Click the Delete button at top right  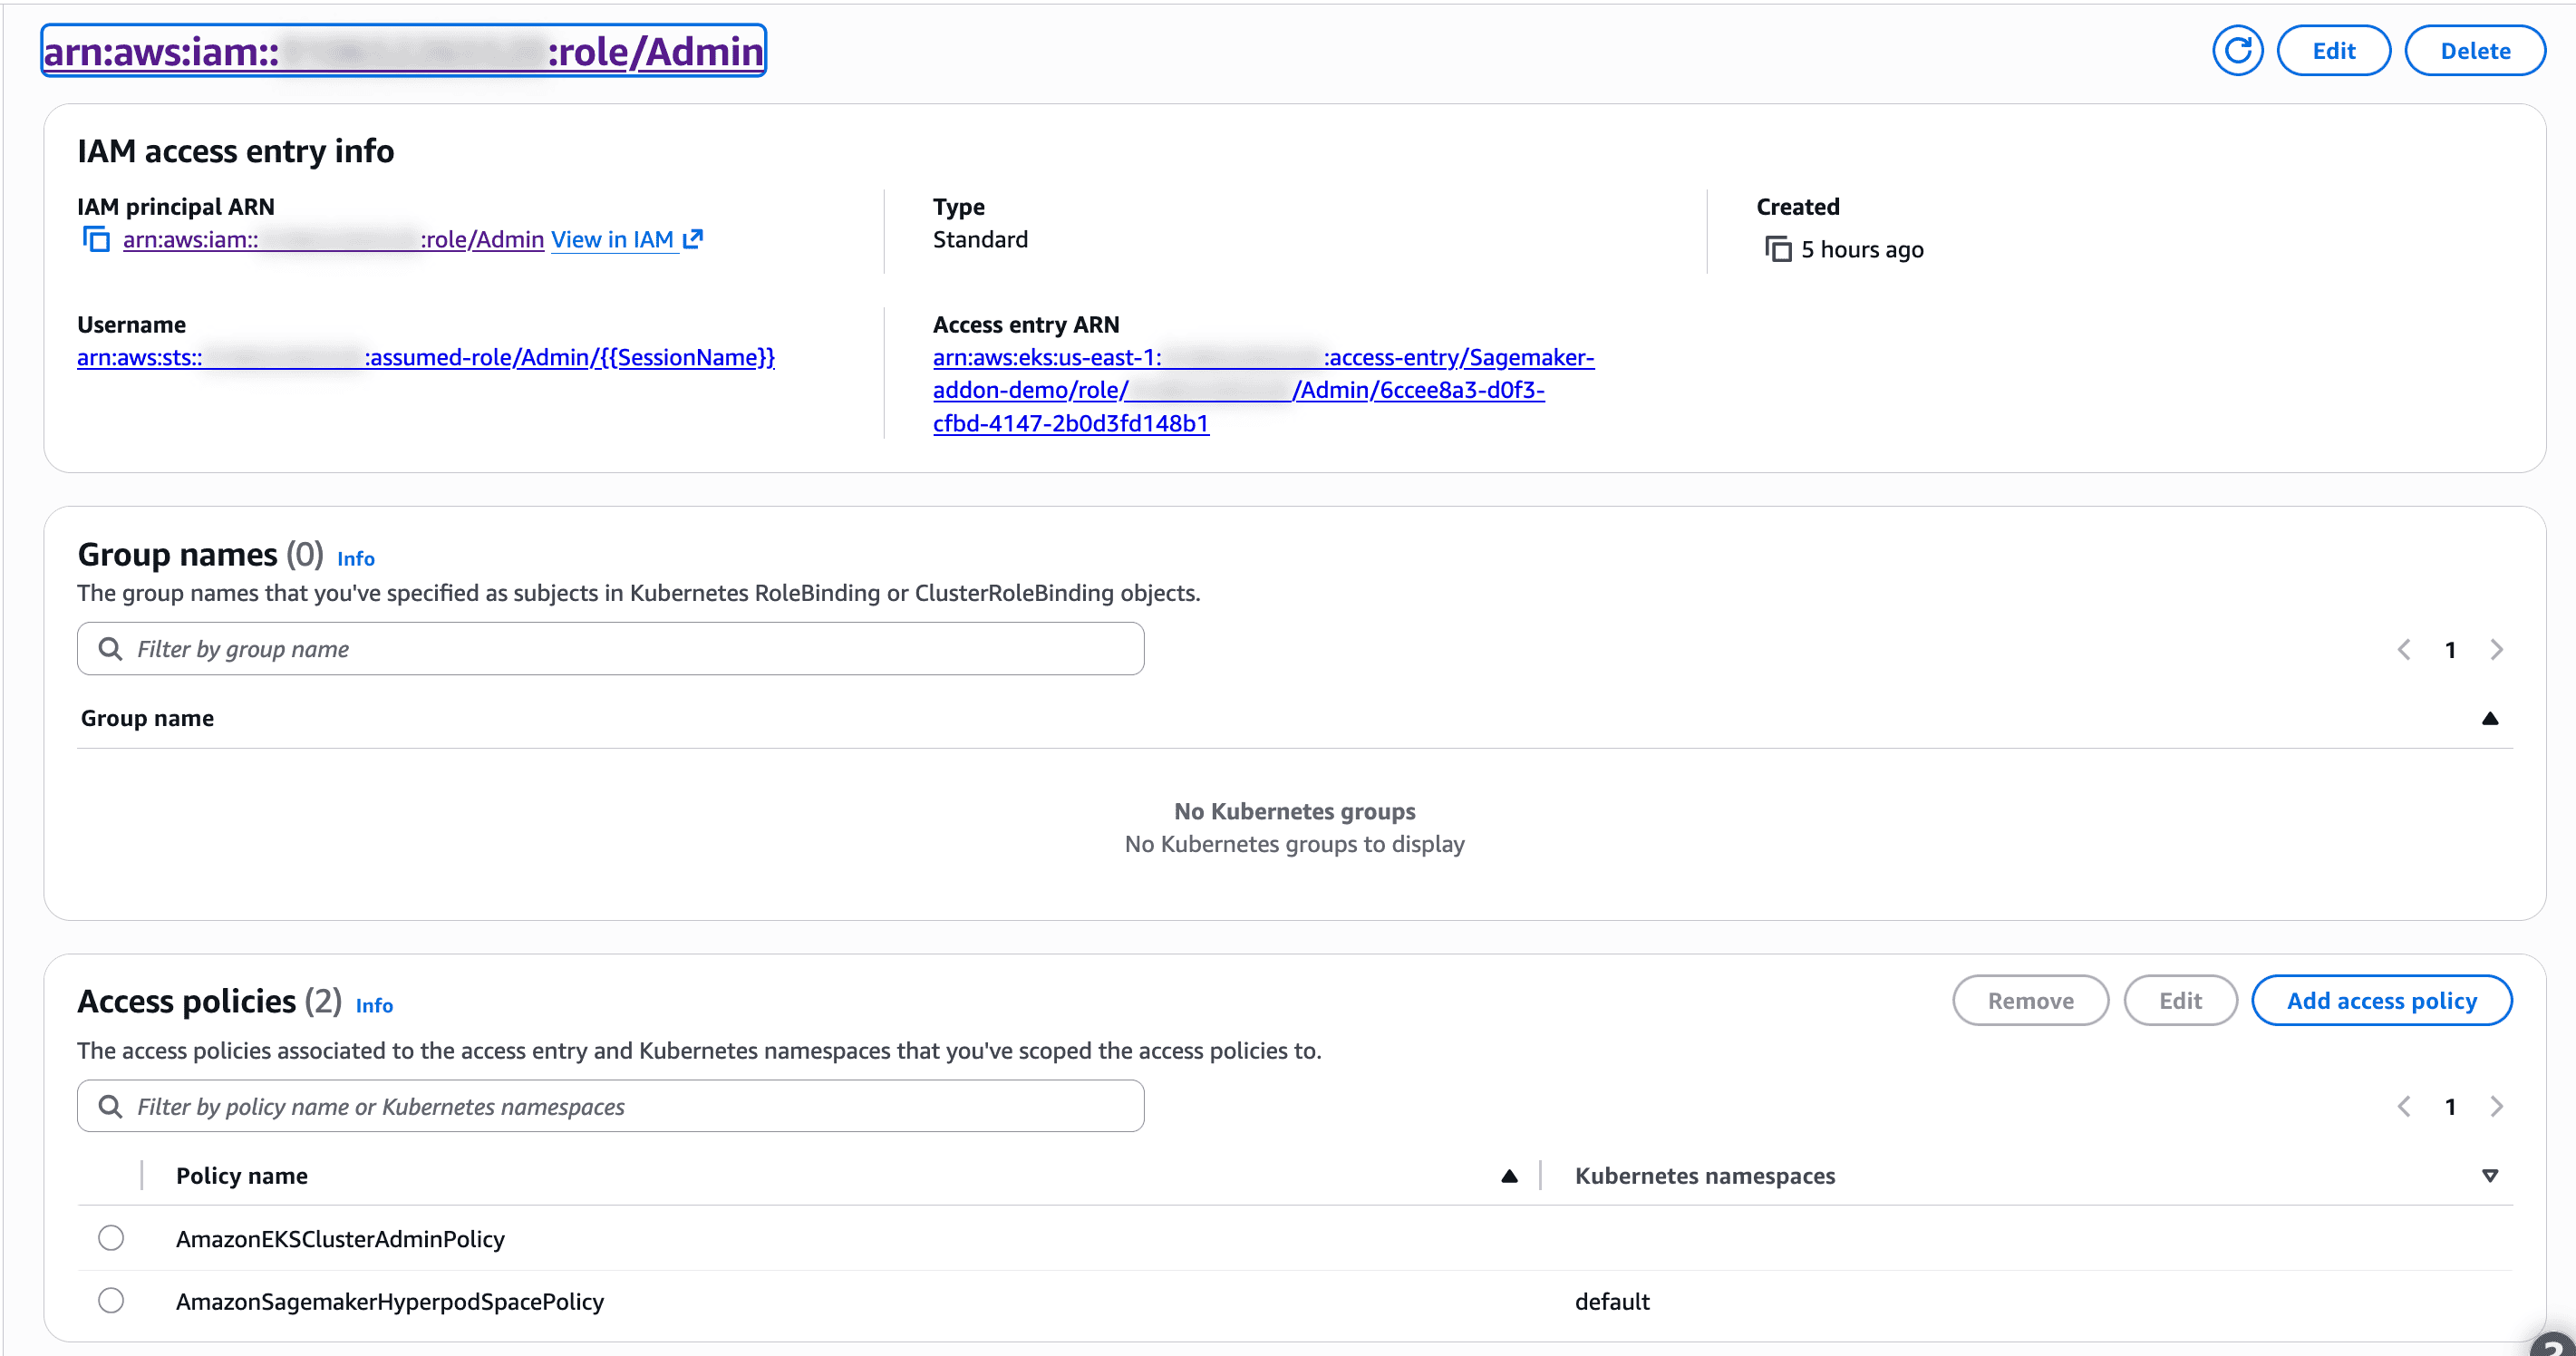coord(2475,51)
